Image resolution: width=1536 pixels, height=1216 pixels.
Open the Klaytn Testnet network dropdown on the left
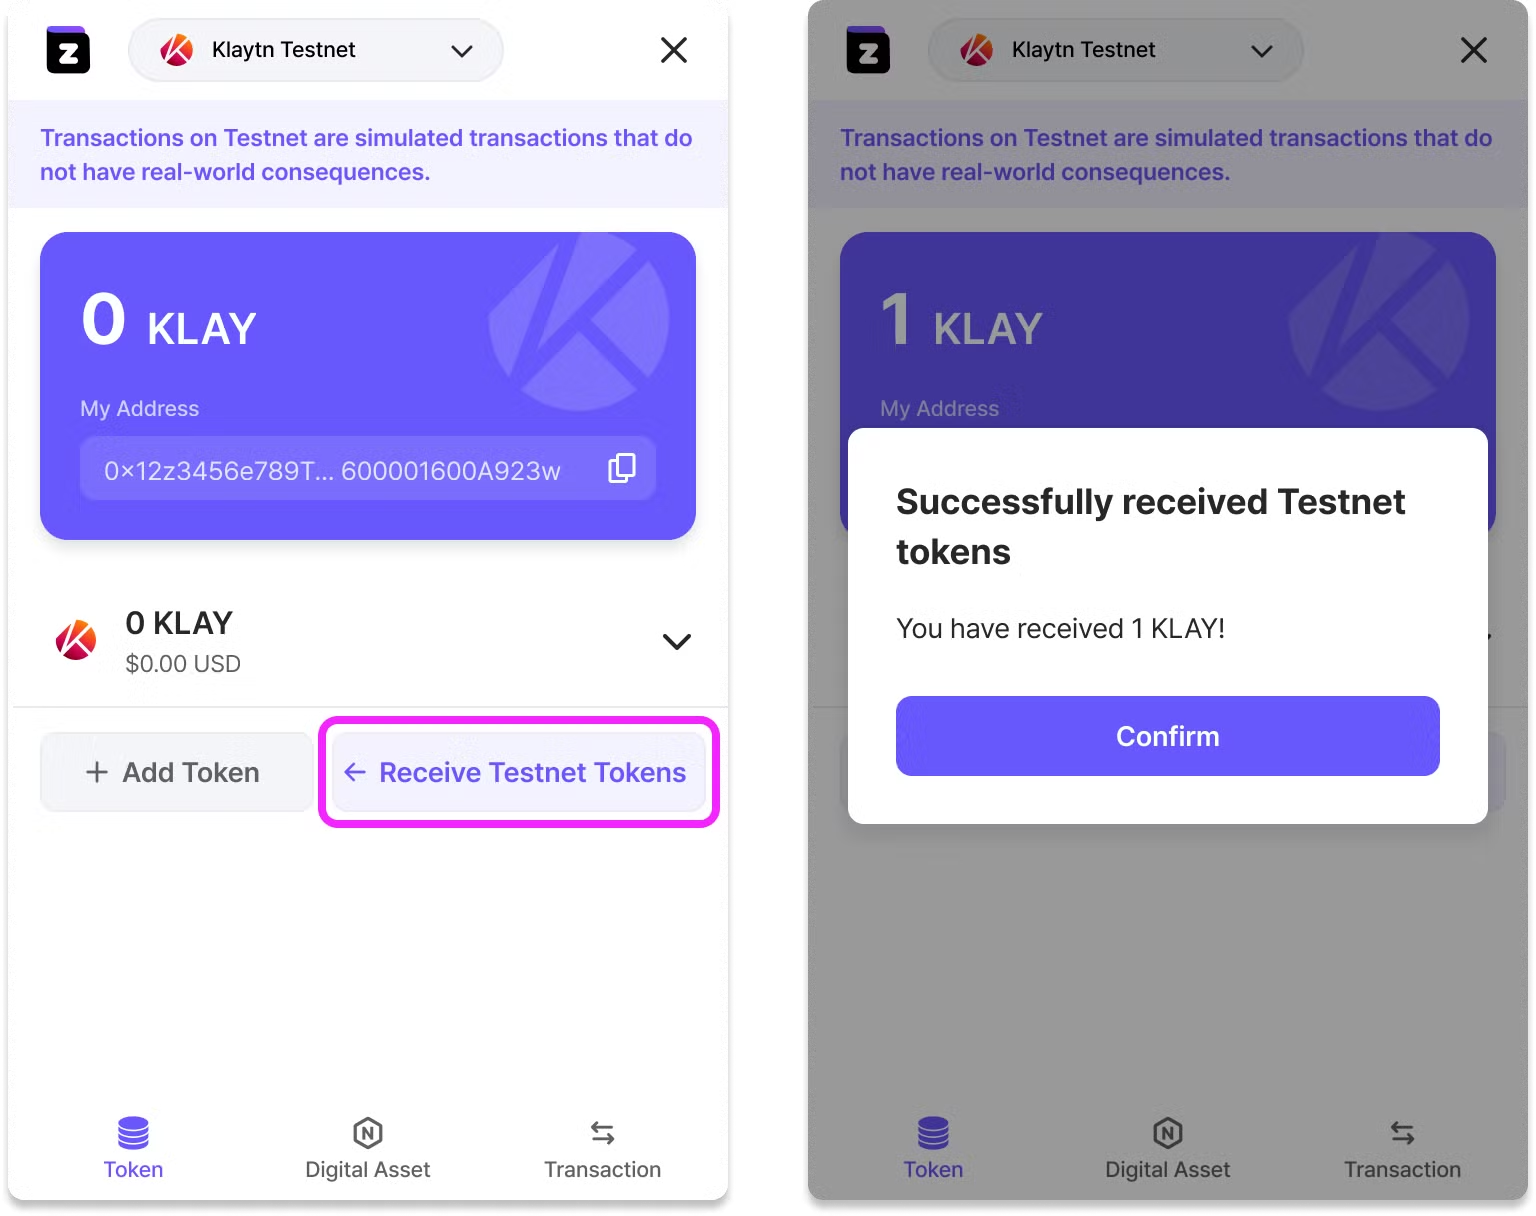click(316, 50)
